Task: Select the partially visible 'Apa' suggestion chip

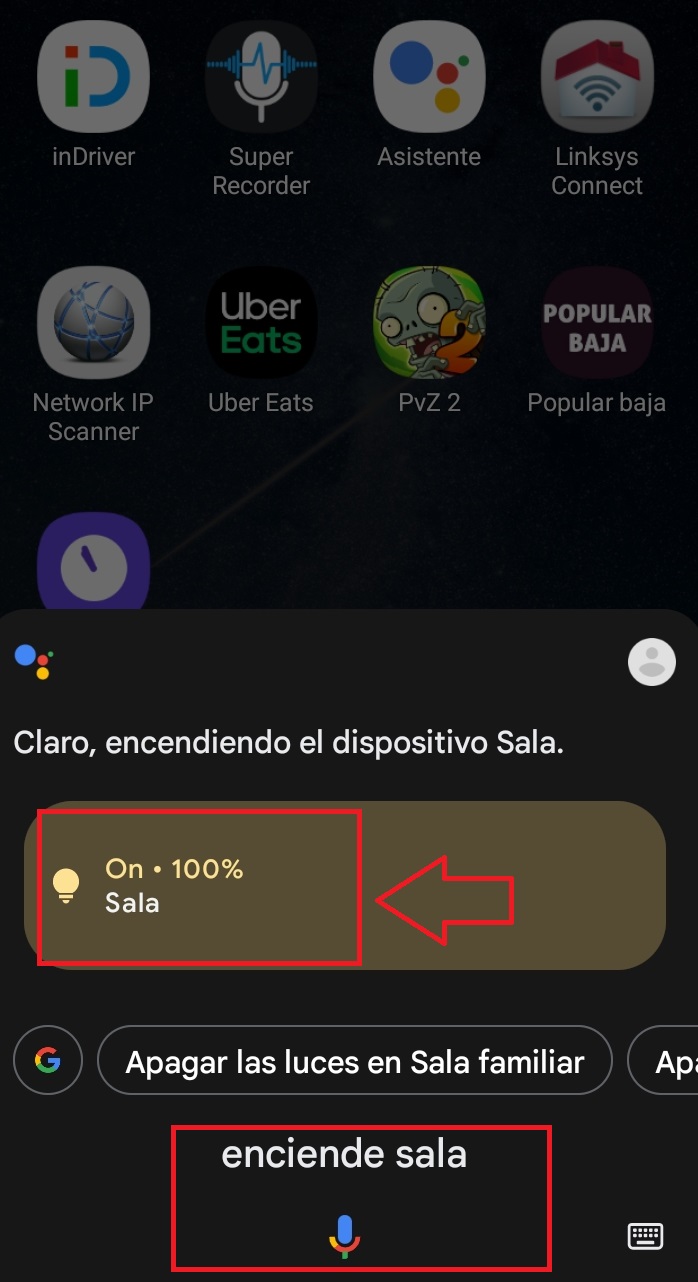Action: click(663, 1061)
